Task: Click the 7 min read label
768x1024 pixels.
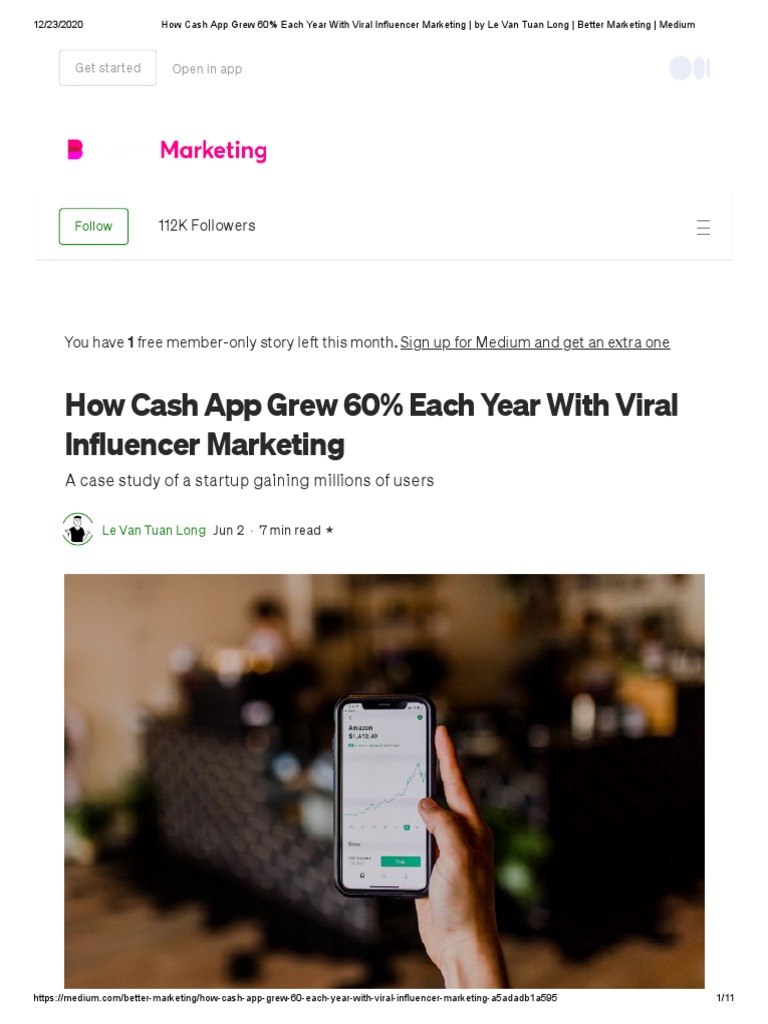Action: point(290,530)
